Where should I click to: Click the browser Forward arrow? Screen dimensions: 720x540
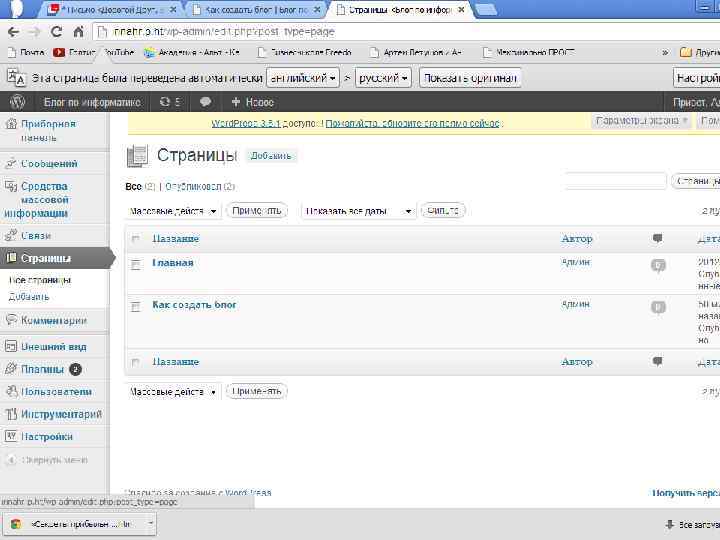pyautogui.click(x=34, y=32)
